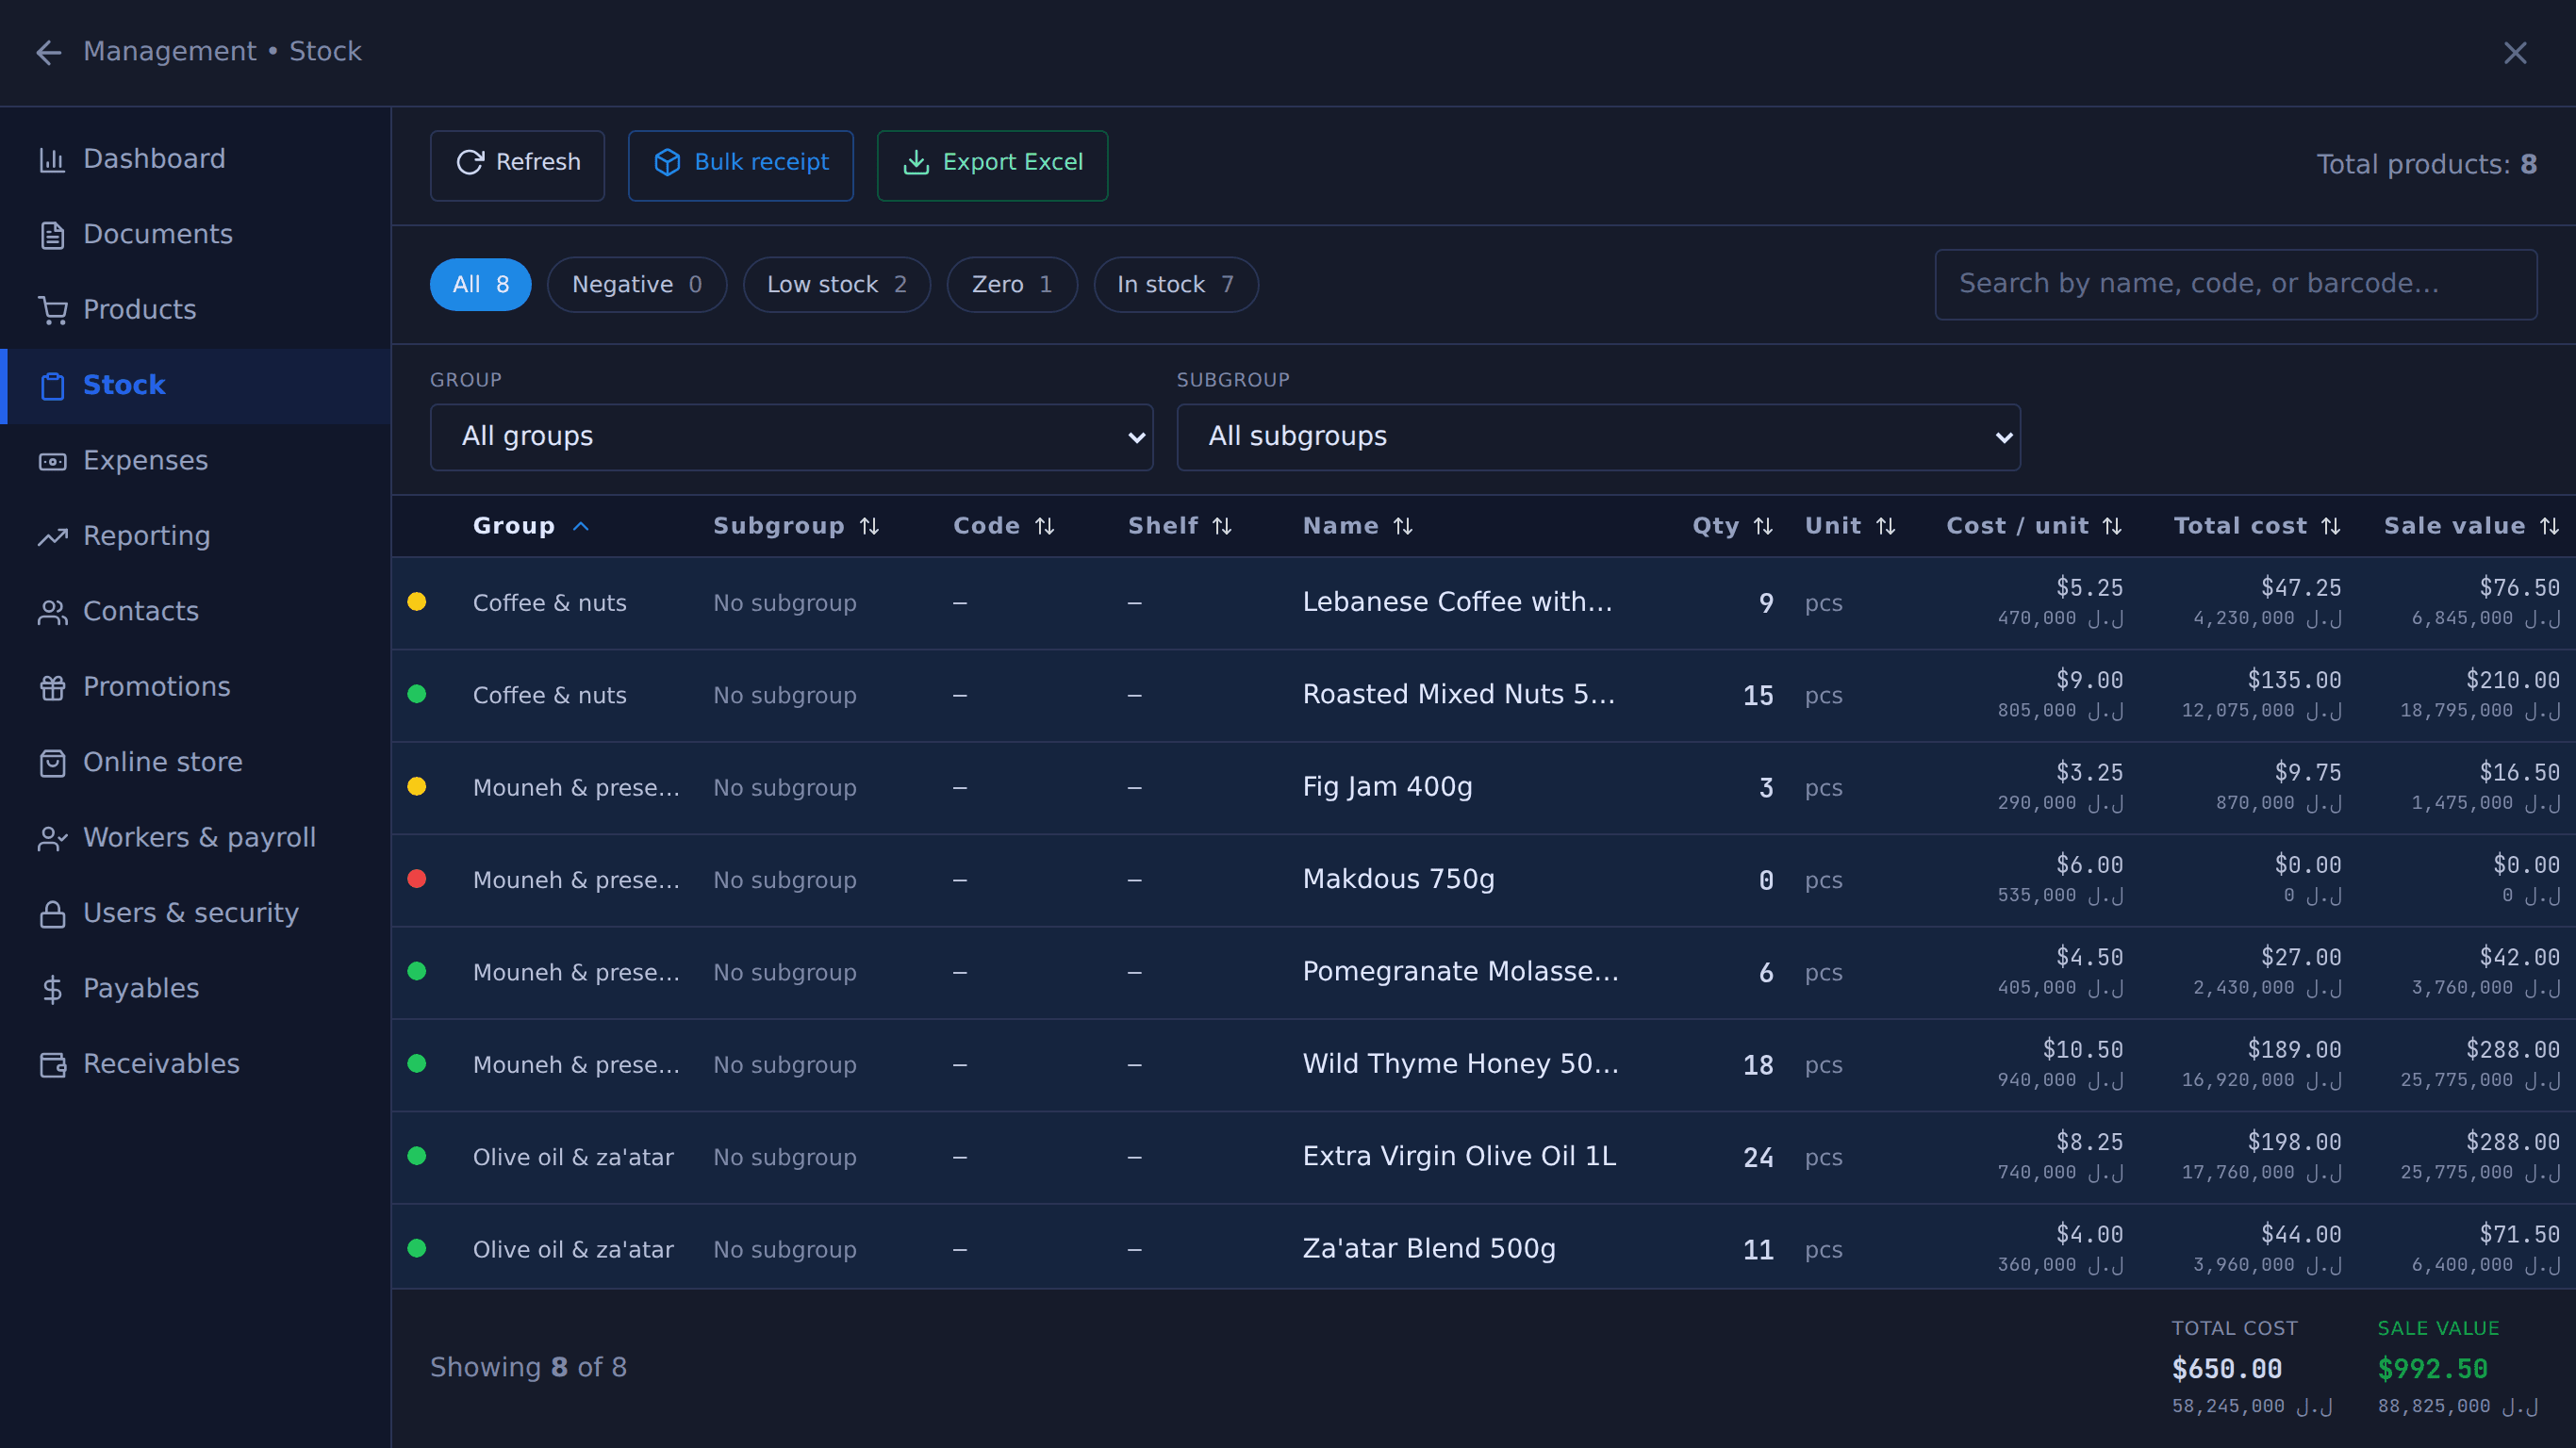Viewport: 2576px width, 1448px height.
Task: Go to Promotions in the sidebar
Action: point(195,687)
